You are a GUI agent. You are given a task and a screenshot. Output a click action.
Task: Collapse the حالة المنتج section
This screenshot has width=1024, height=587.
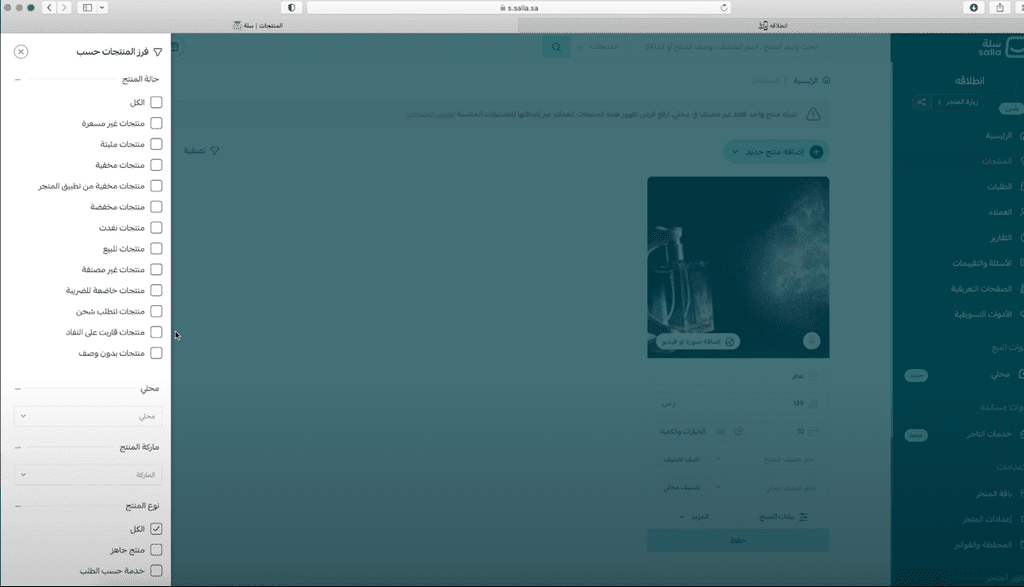18,80
